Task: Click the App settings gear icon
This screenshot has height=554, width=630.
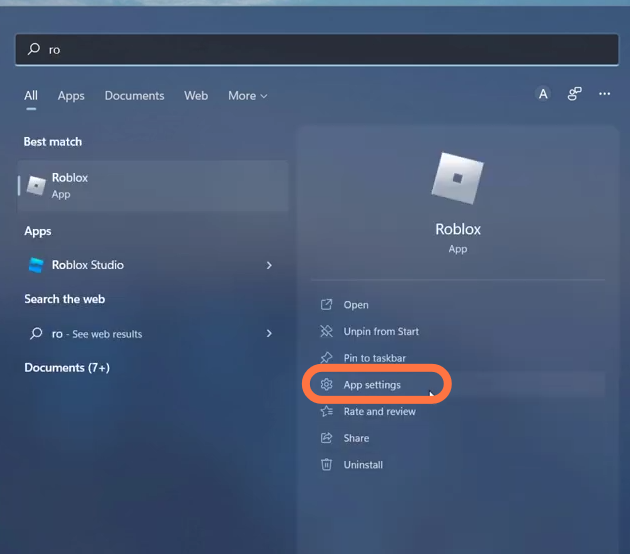Action: click(x=326, y=384)
